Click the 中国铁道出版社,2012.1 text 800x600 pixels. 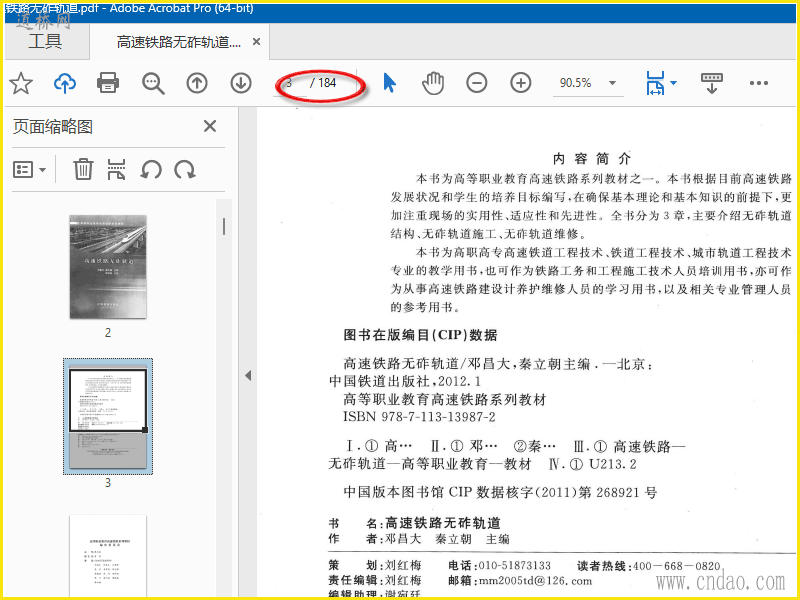point(405,381)
